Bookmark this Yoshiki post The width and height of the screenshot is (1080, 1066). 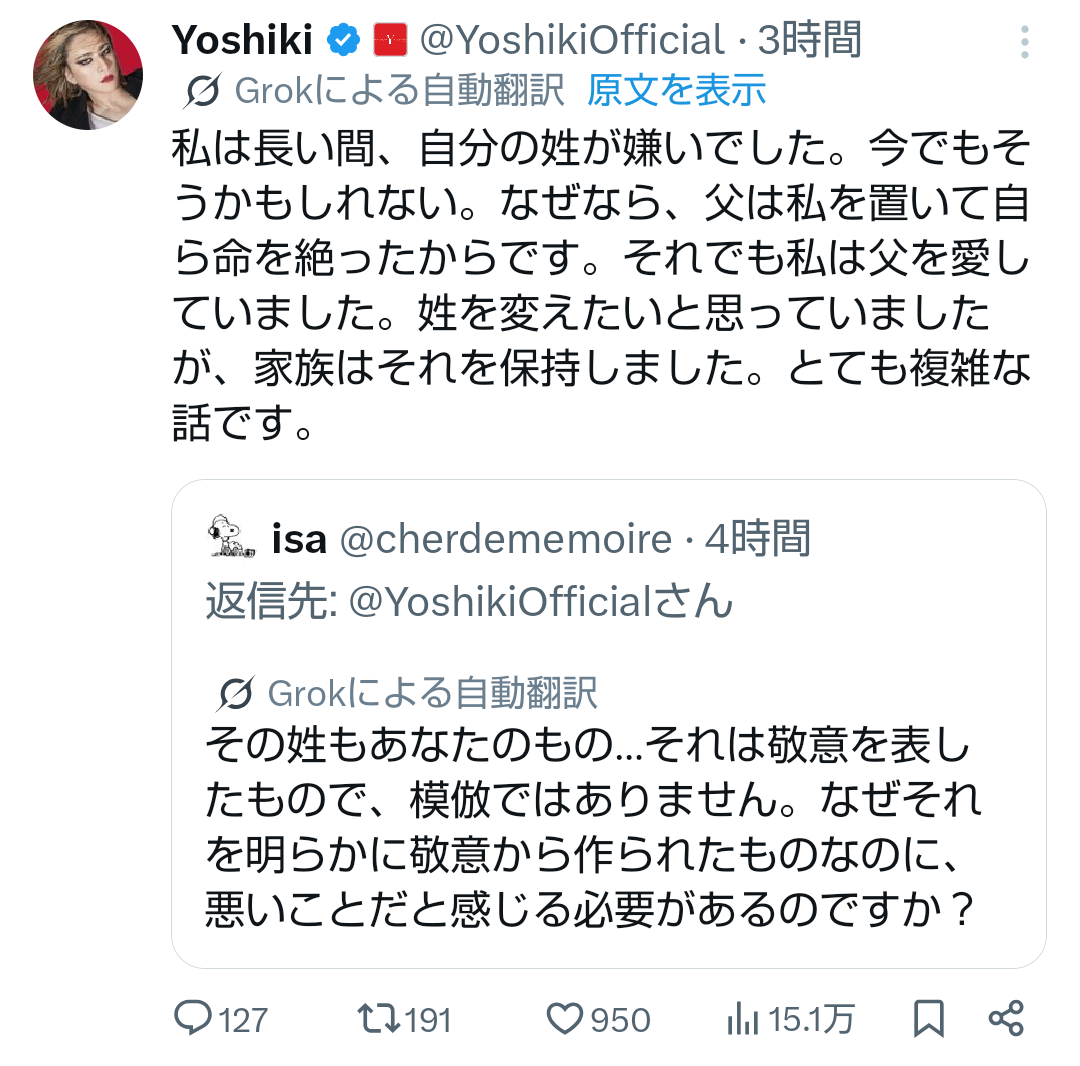929,1019
